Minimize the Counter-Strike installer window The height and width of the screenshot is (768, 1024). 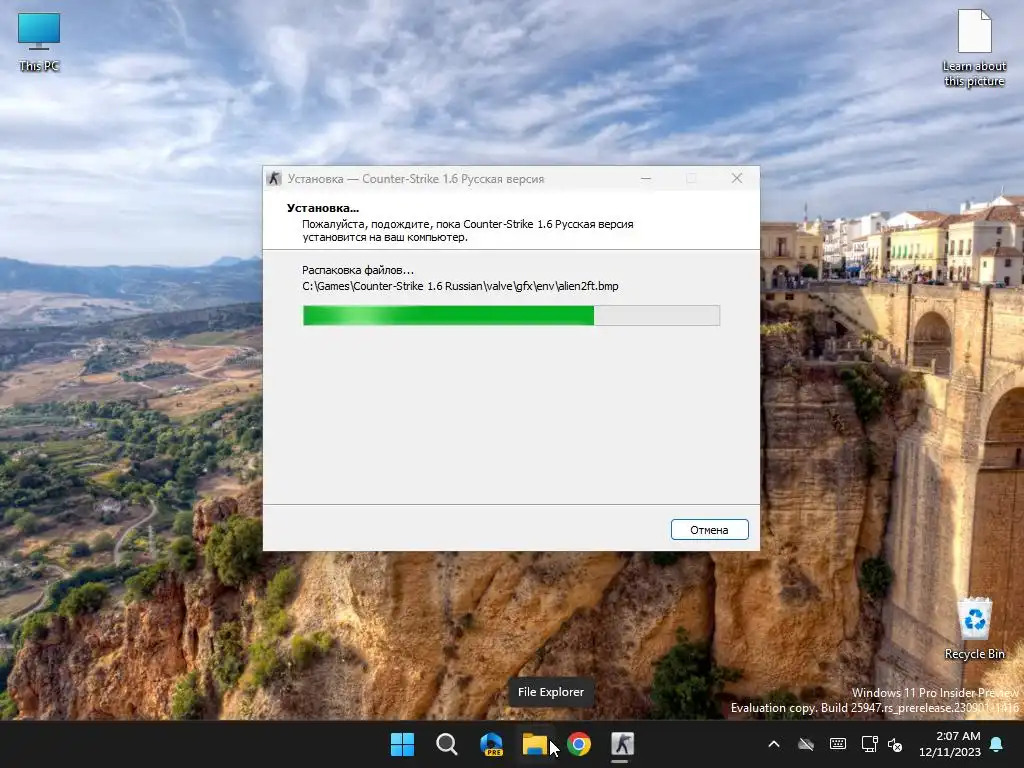click(646, 178)
